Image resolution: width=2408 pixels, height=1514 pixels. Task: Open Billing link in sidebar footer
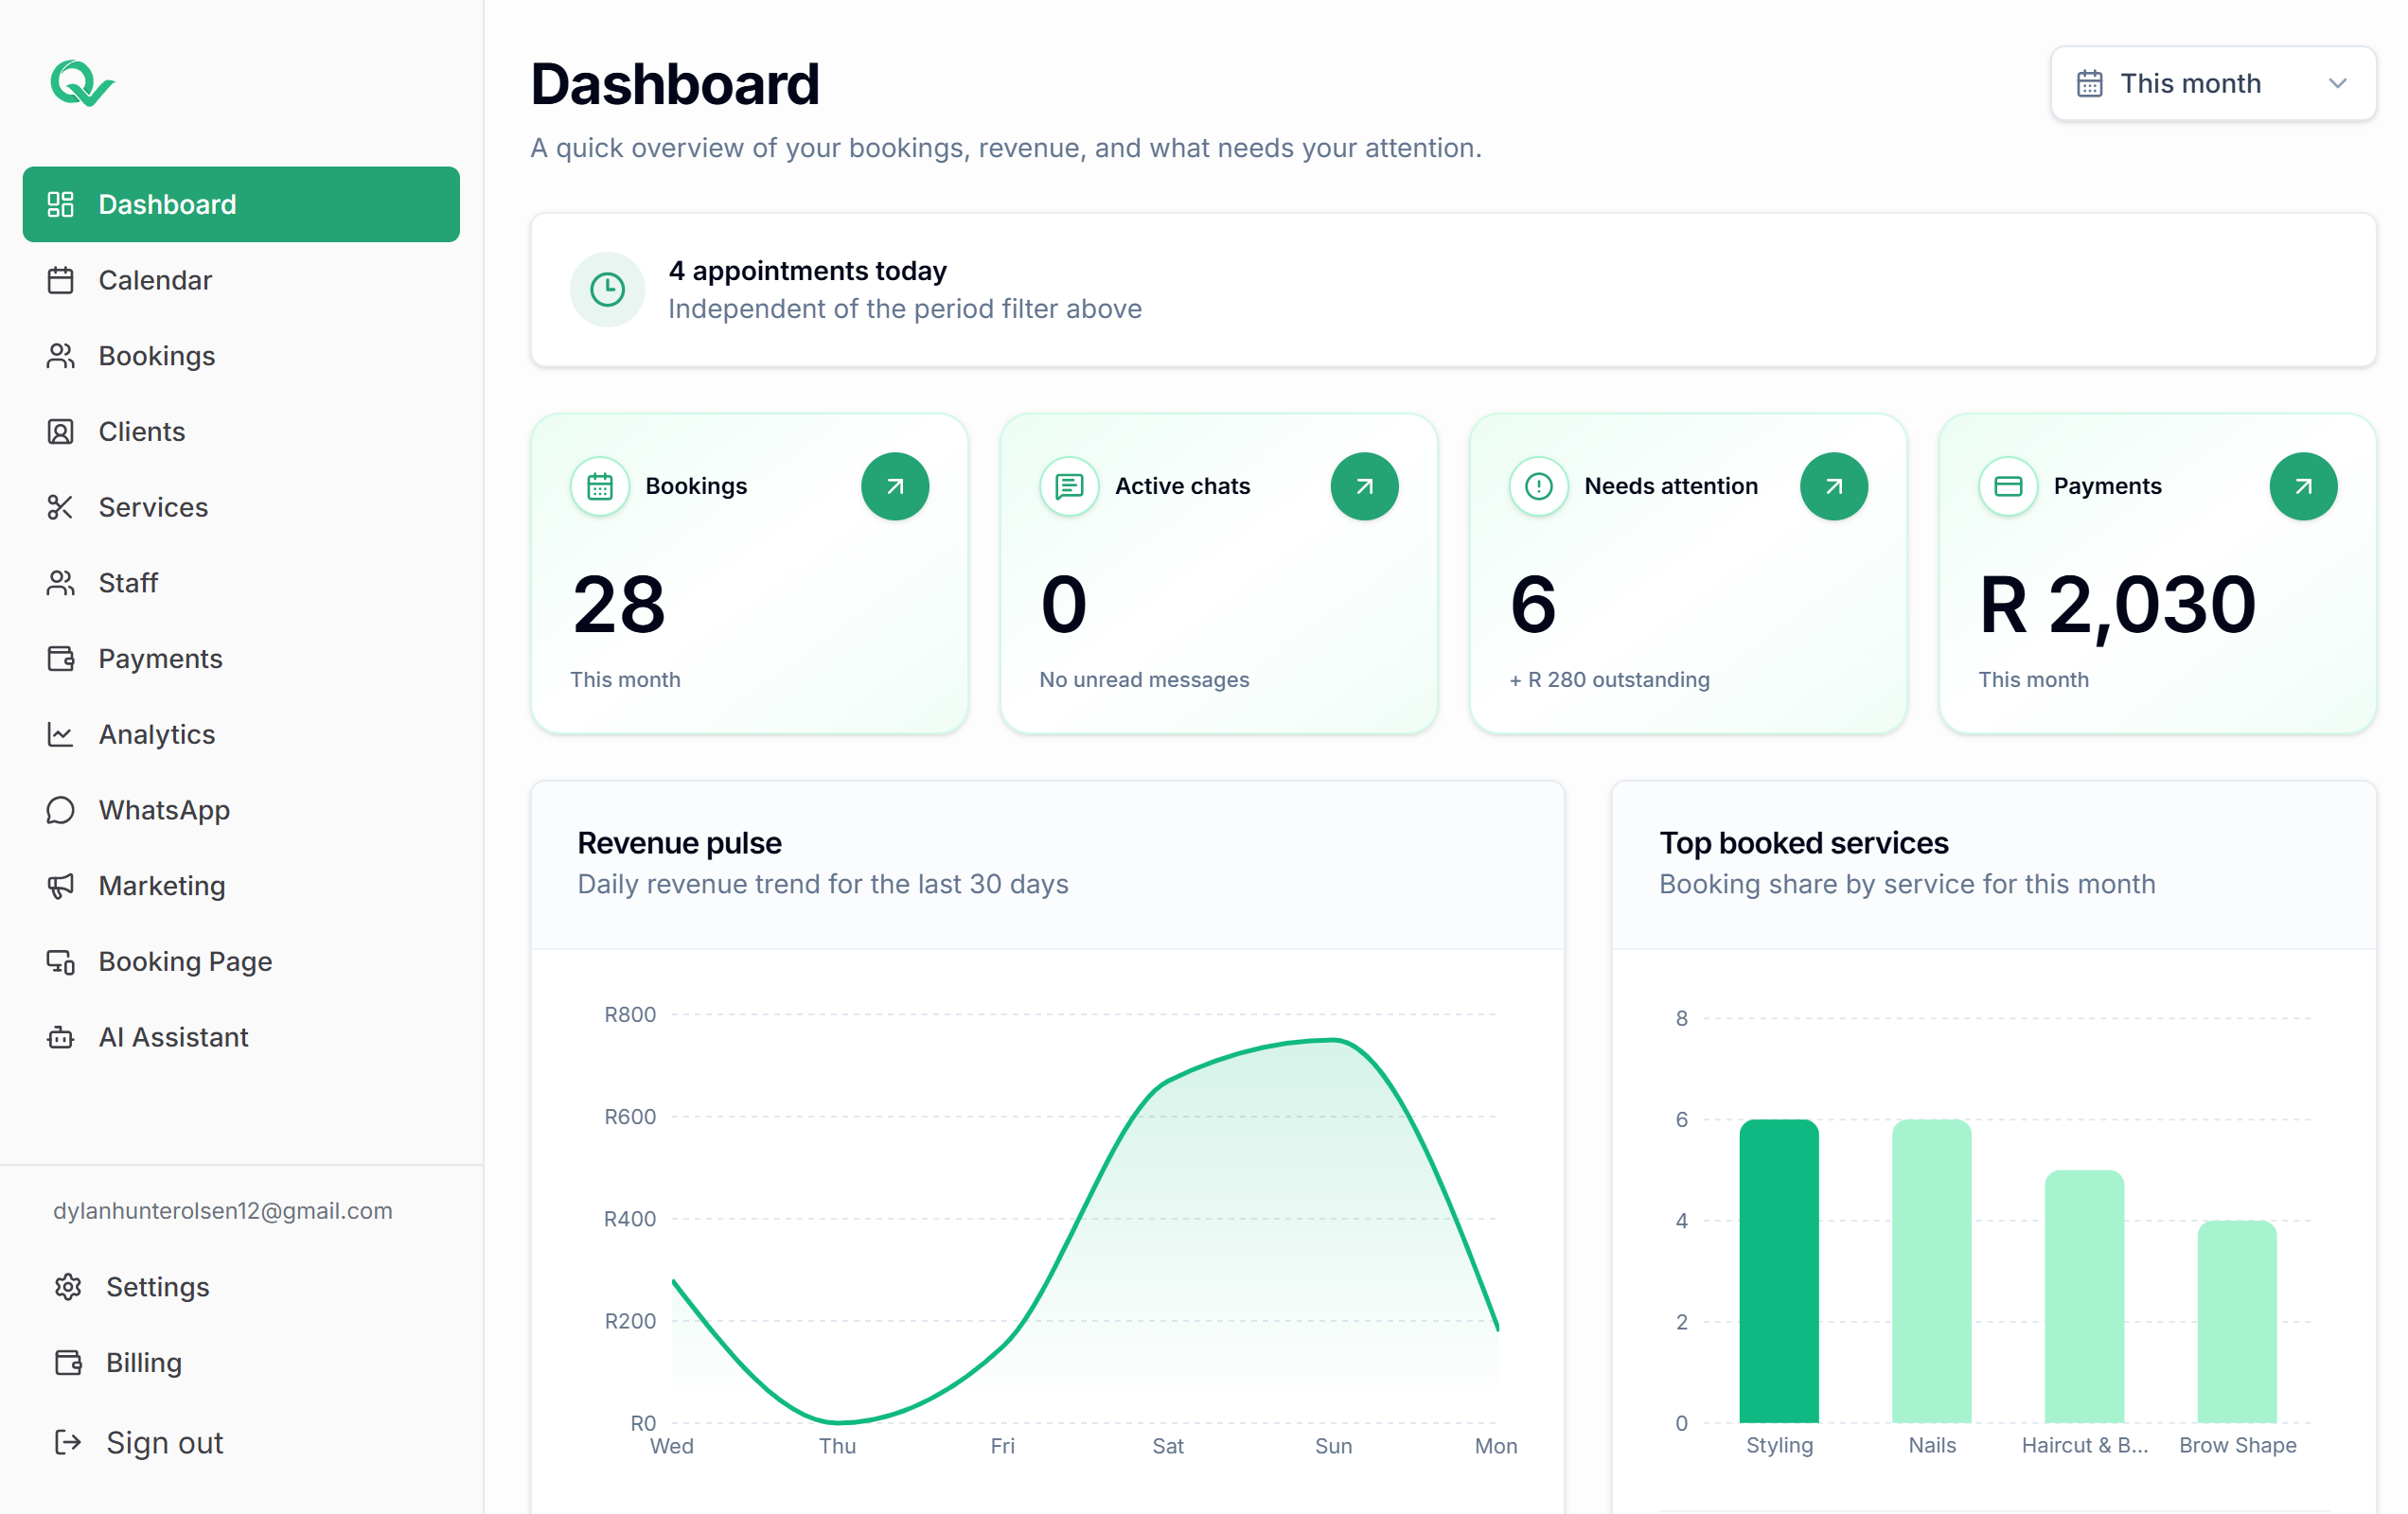241,1363
